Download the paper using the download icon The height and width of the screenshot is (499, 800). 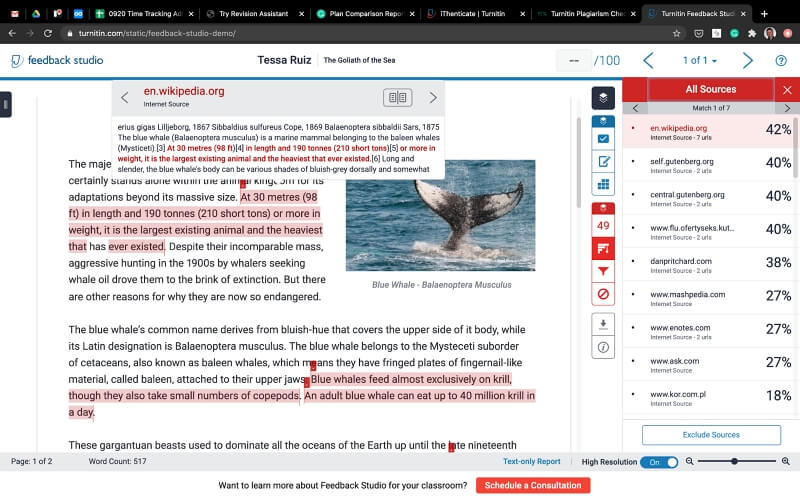(x=603, y=325)
